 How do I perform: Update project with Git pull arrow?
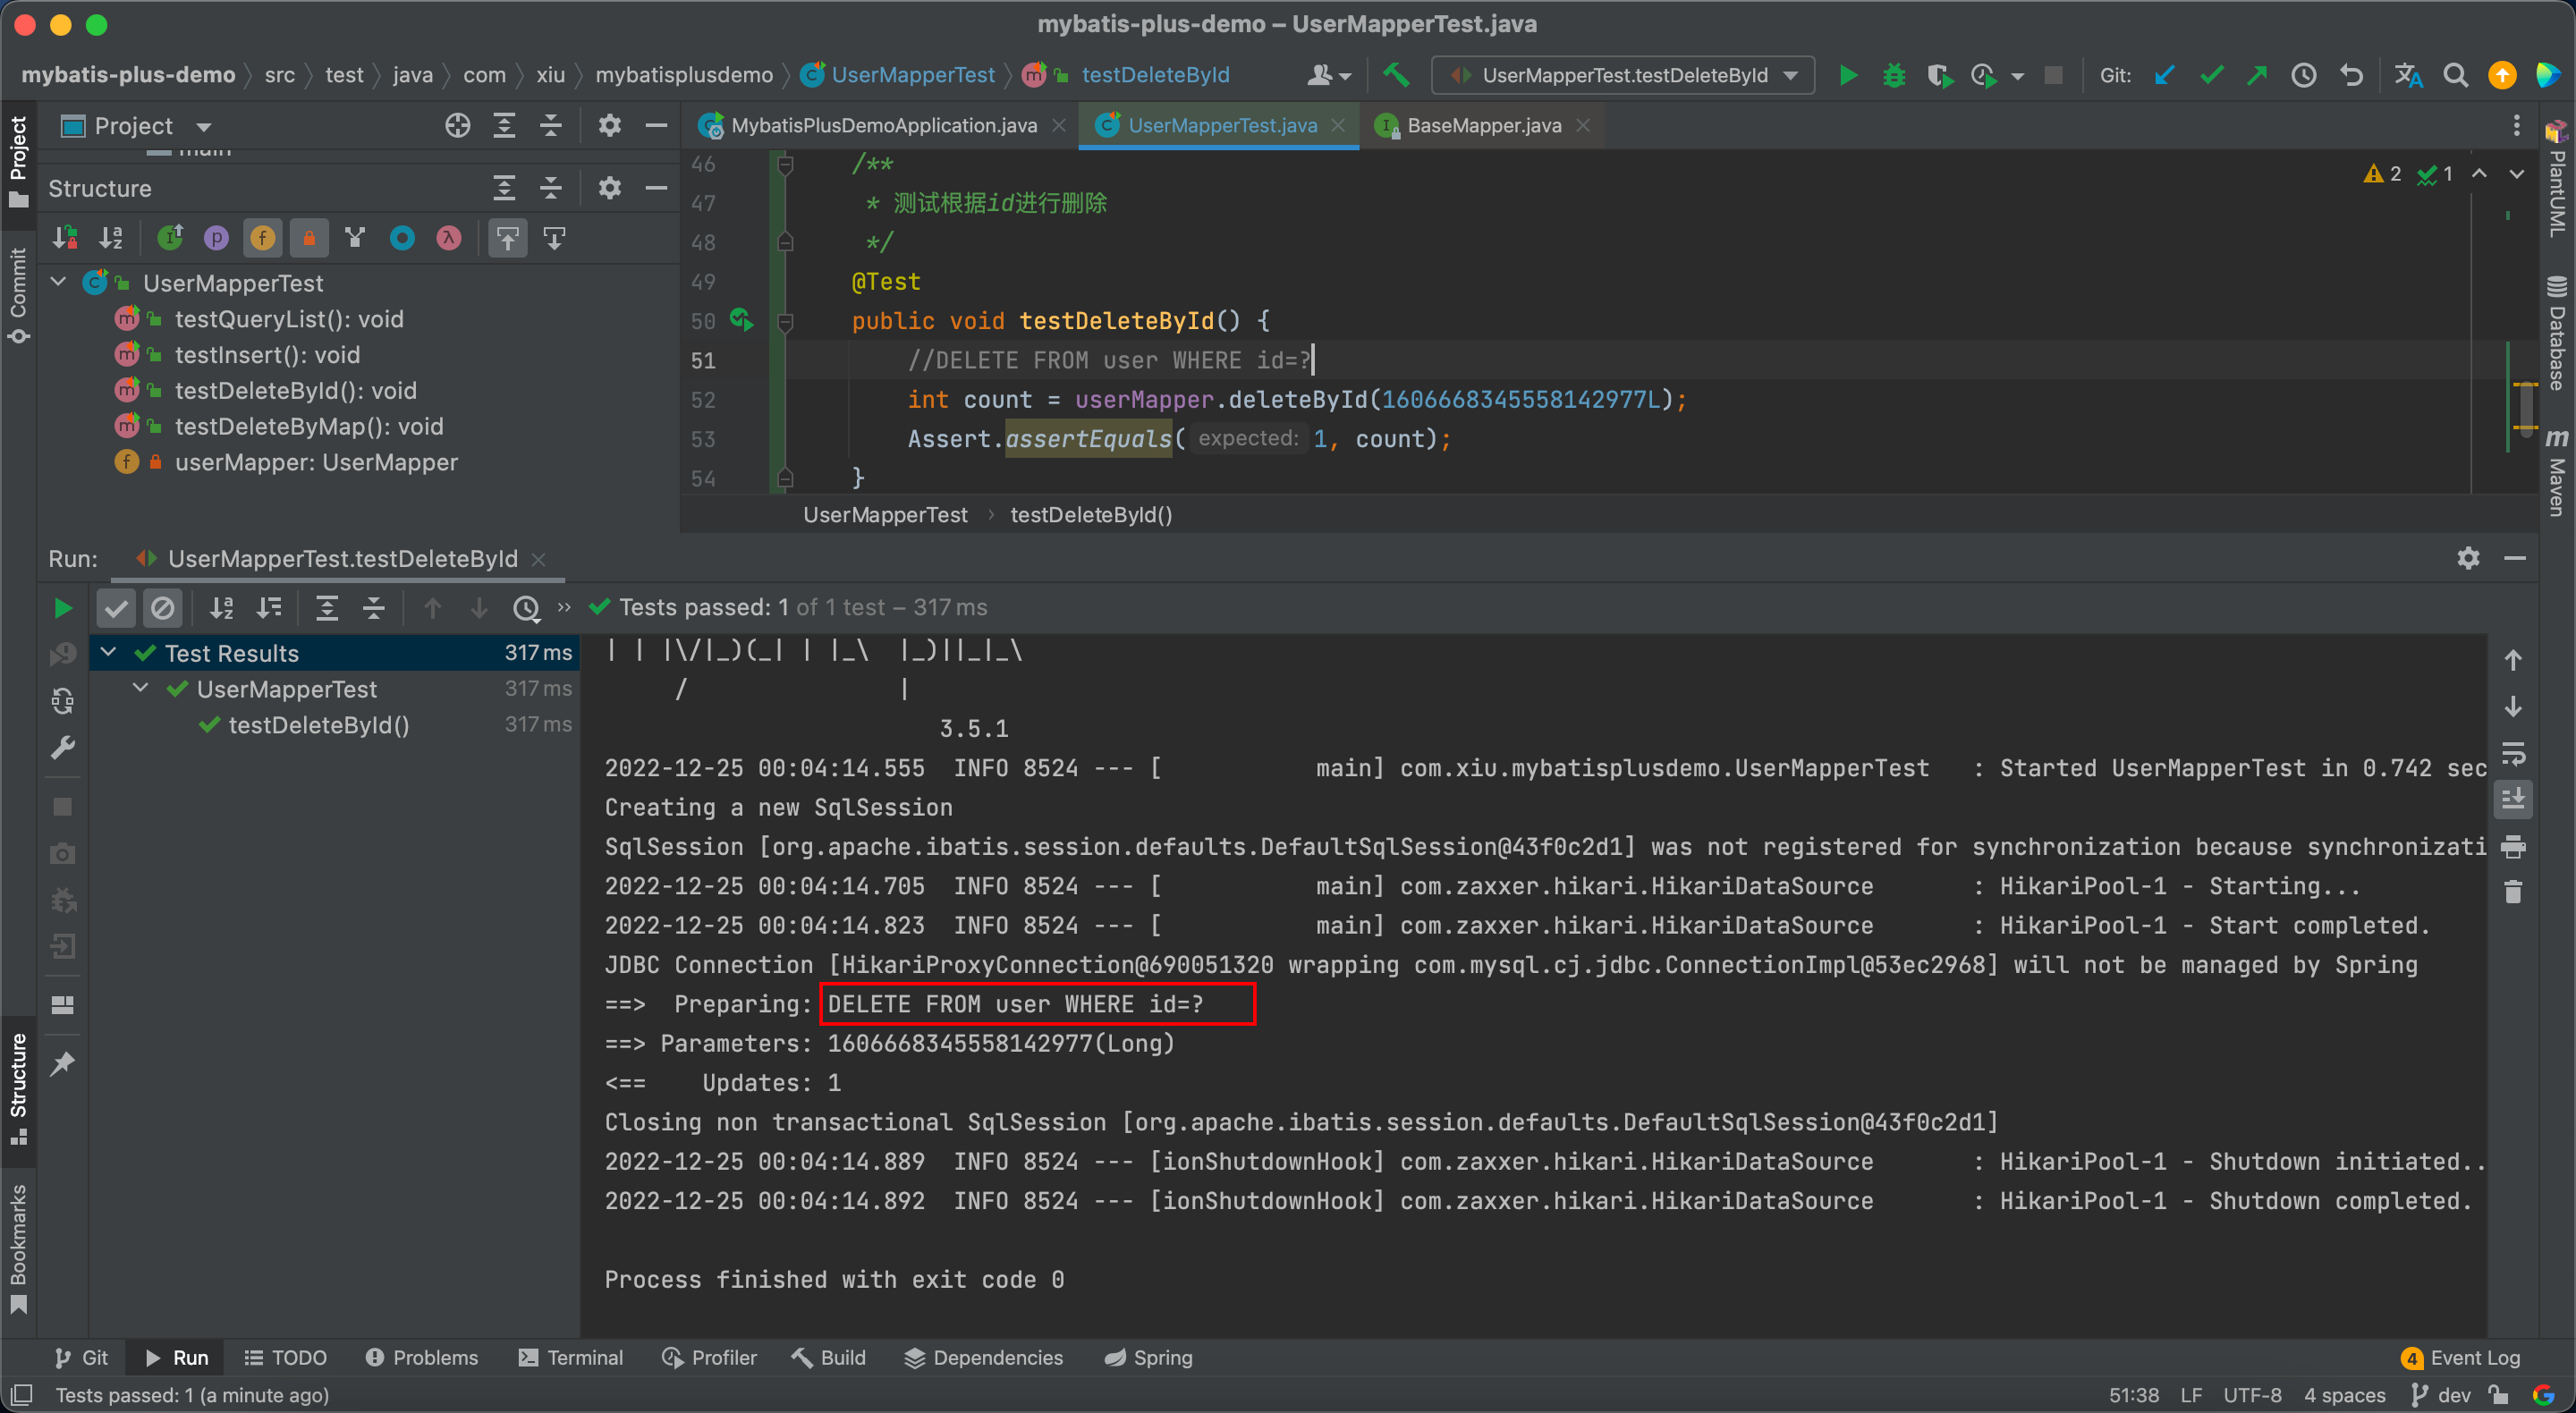[2165, 75]
